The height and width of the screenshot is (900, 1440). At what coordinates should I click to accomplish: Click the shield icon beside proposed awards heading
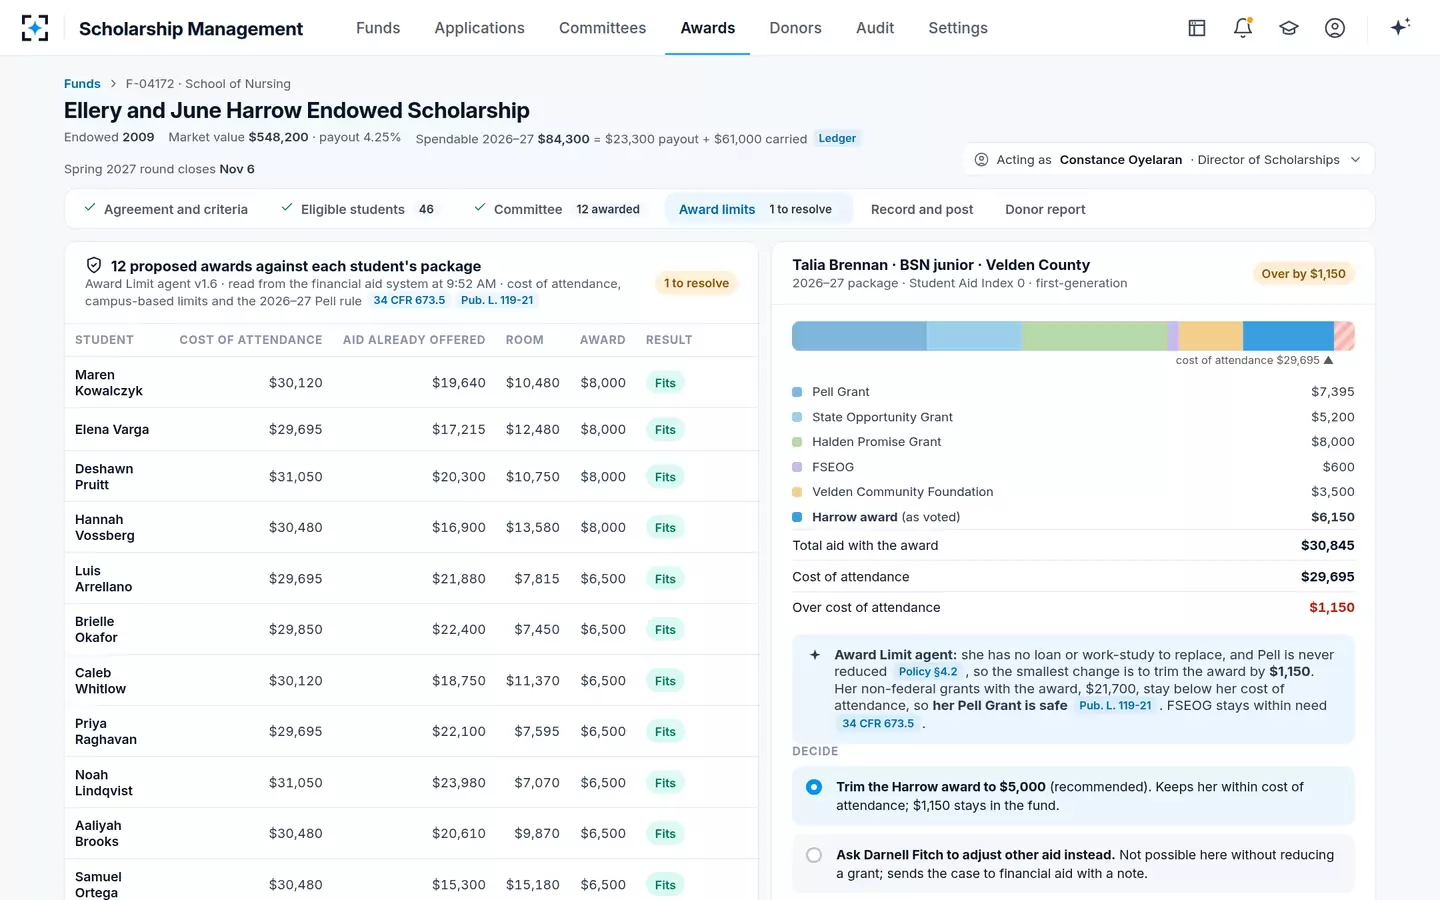pos(94,265)
